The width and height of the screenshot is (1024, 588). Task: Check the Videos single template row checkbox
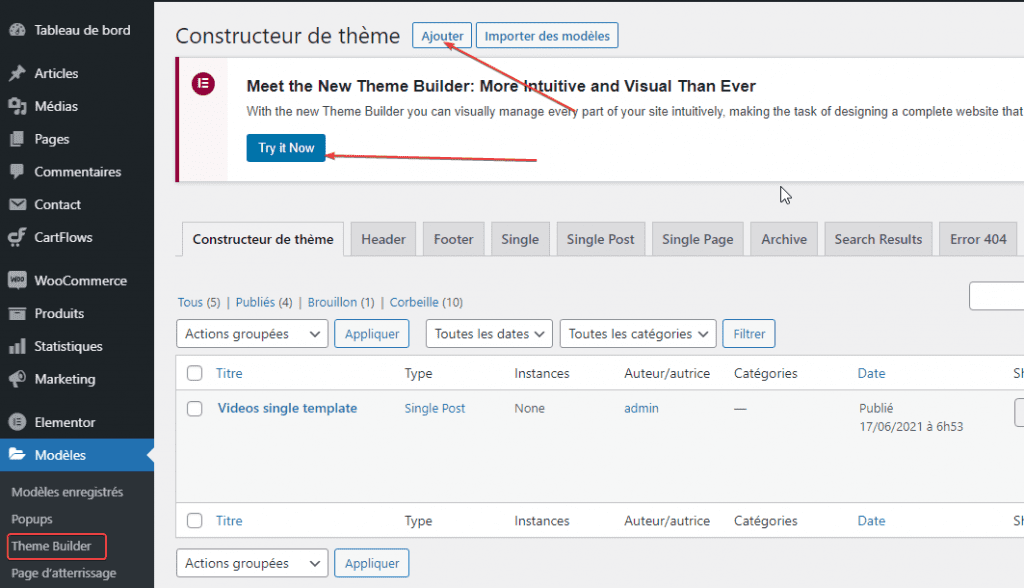194,408
